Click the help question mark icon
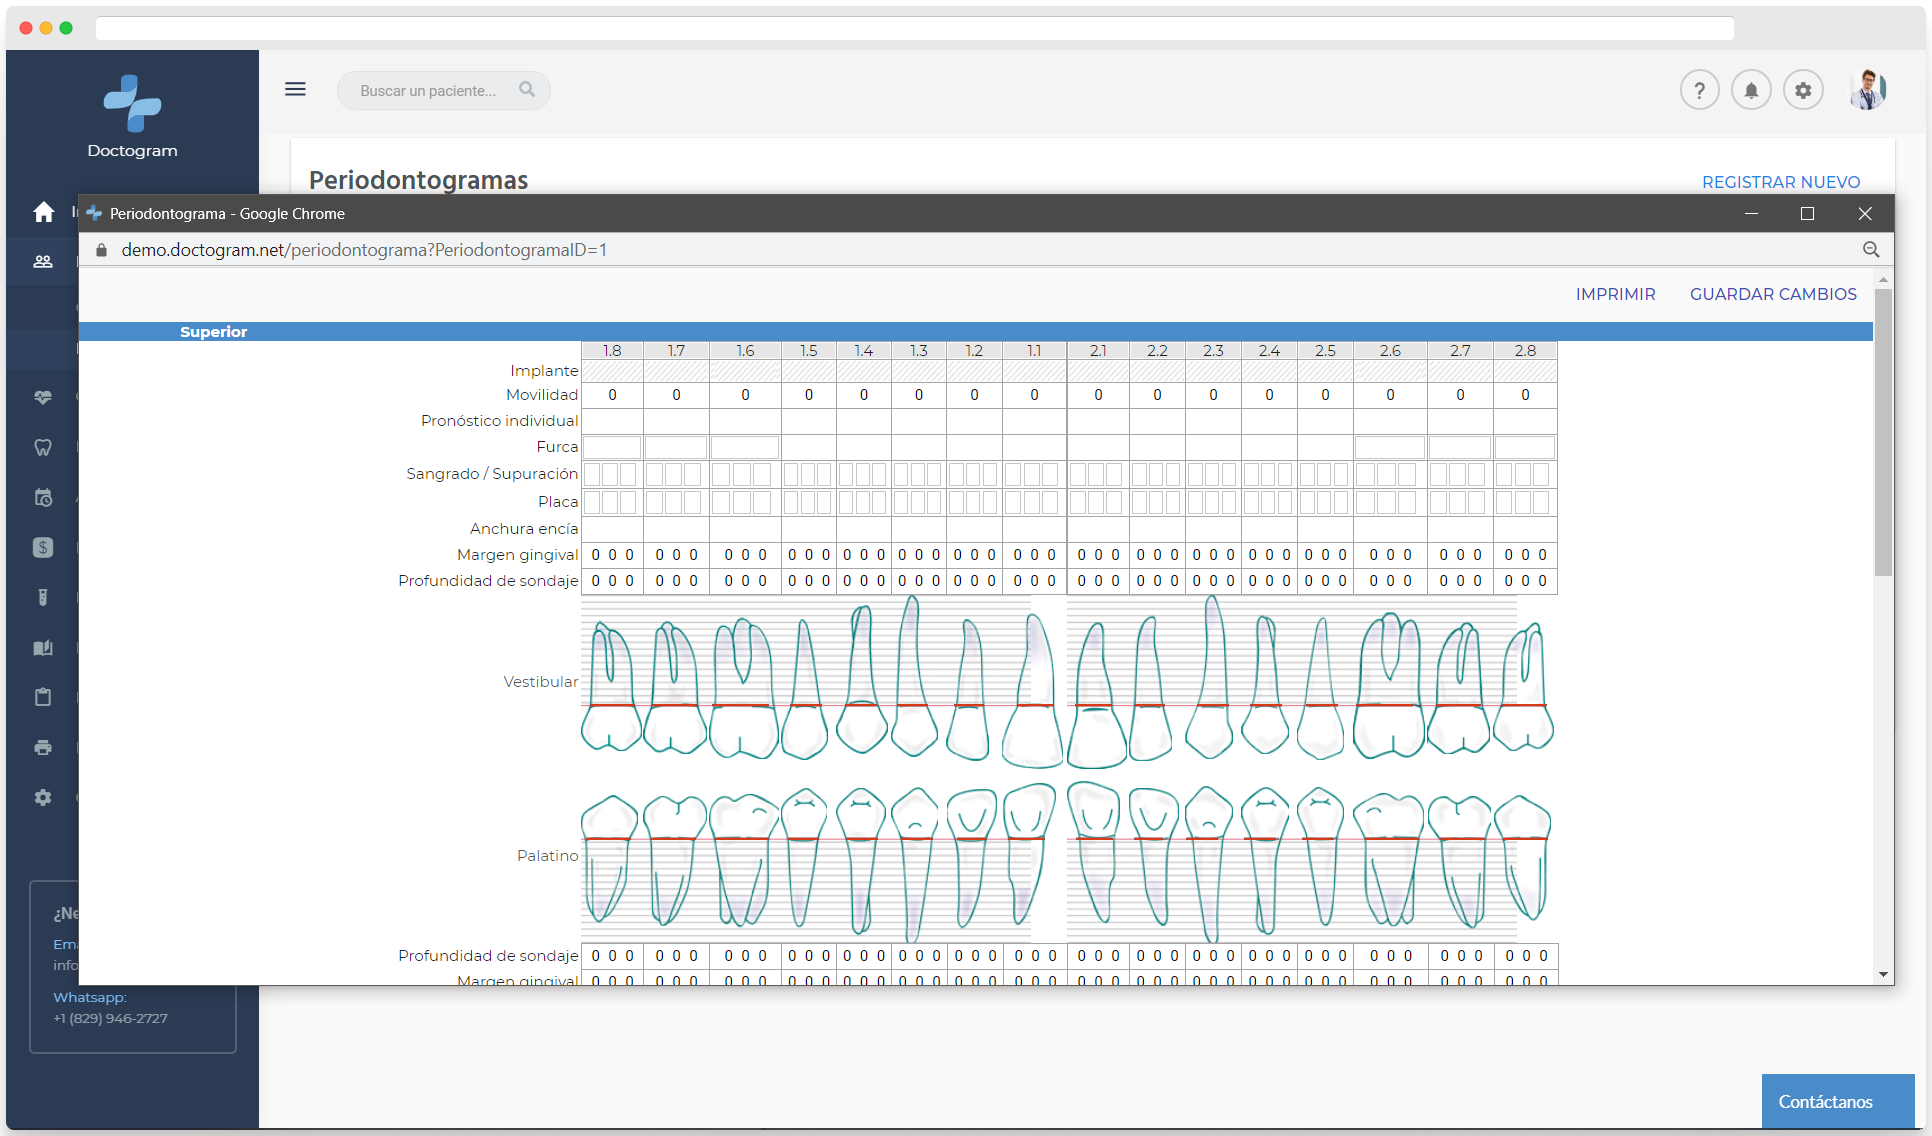This screenshot has width=1932, height=1136. click(1699, 91)
